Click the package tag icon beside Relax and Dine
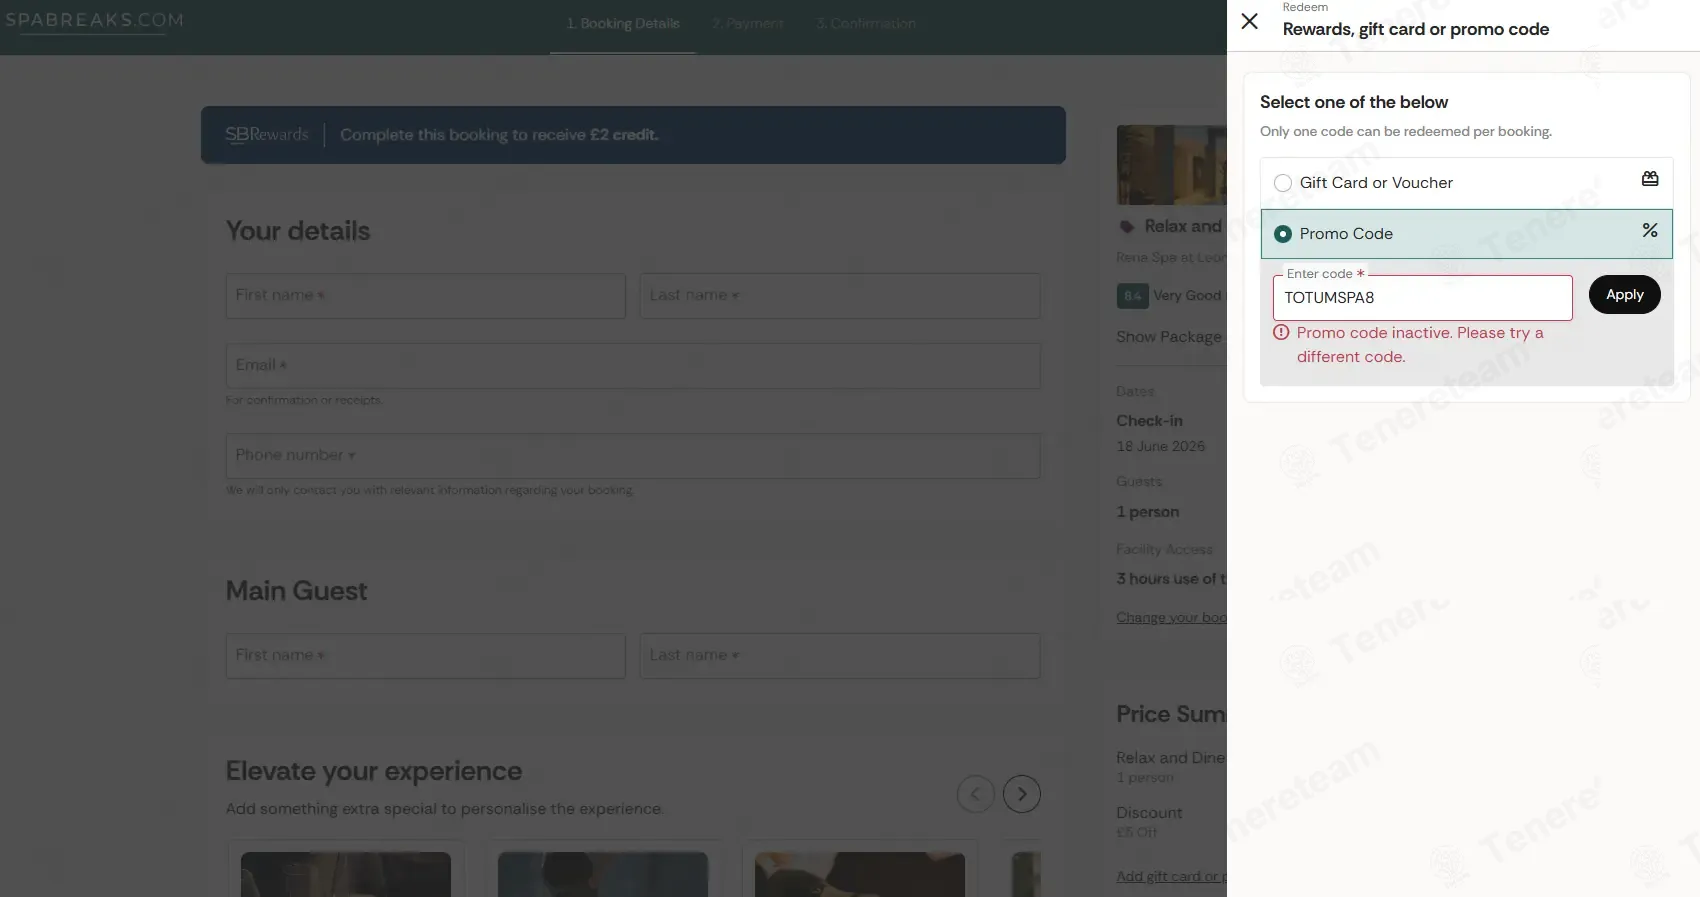The height and width of the screenshot is (897, 1700). point(1127,227)
